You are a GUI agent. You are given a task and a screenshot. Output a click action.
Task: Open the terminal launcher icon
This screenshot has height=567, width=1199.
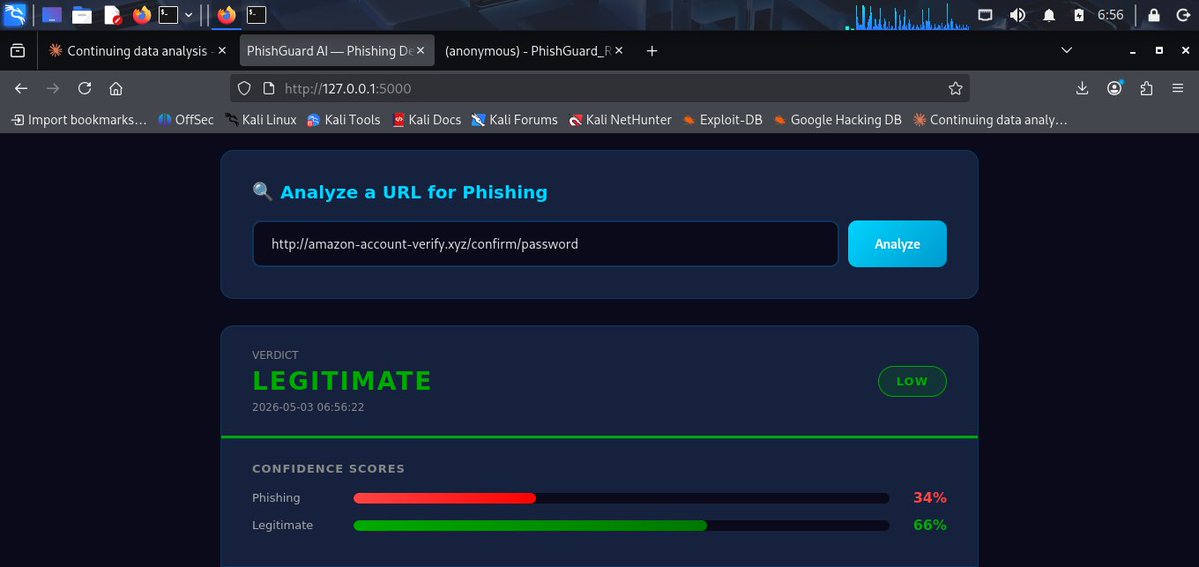(167, 15)
